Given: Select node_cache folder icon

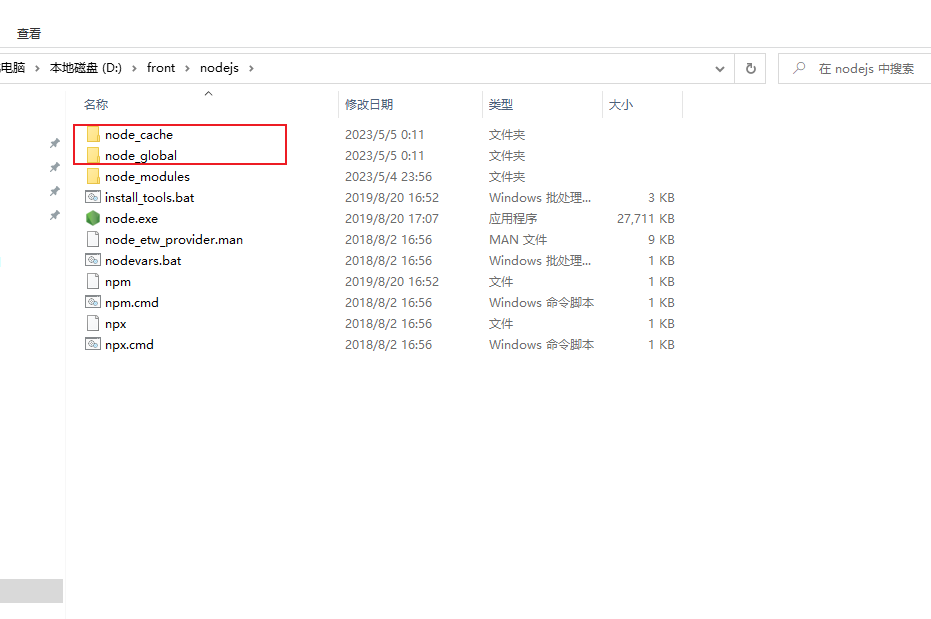Looking at the screenshot, I should point(93,134).
